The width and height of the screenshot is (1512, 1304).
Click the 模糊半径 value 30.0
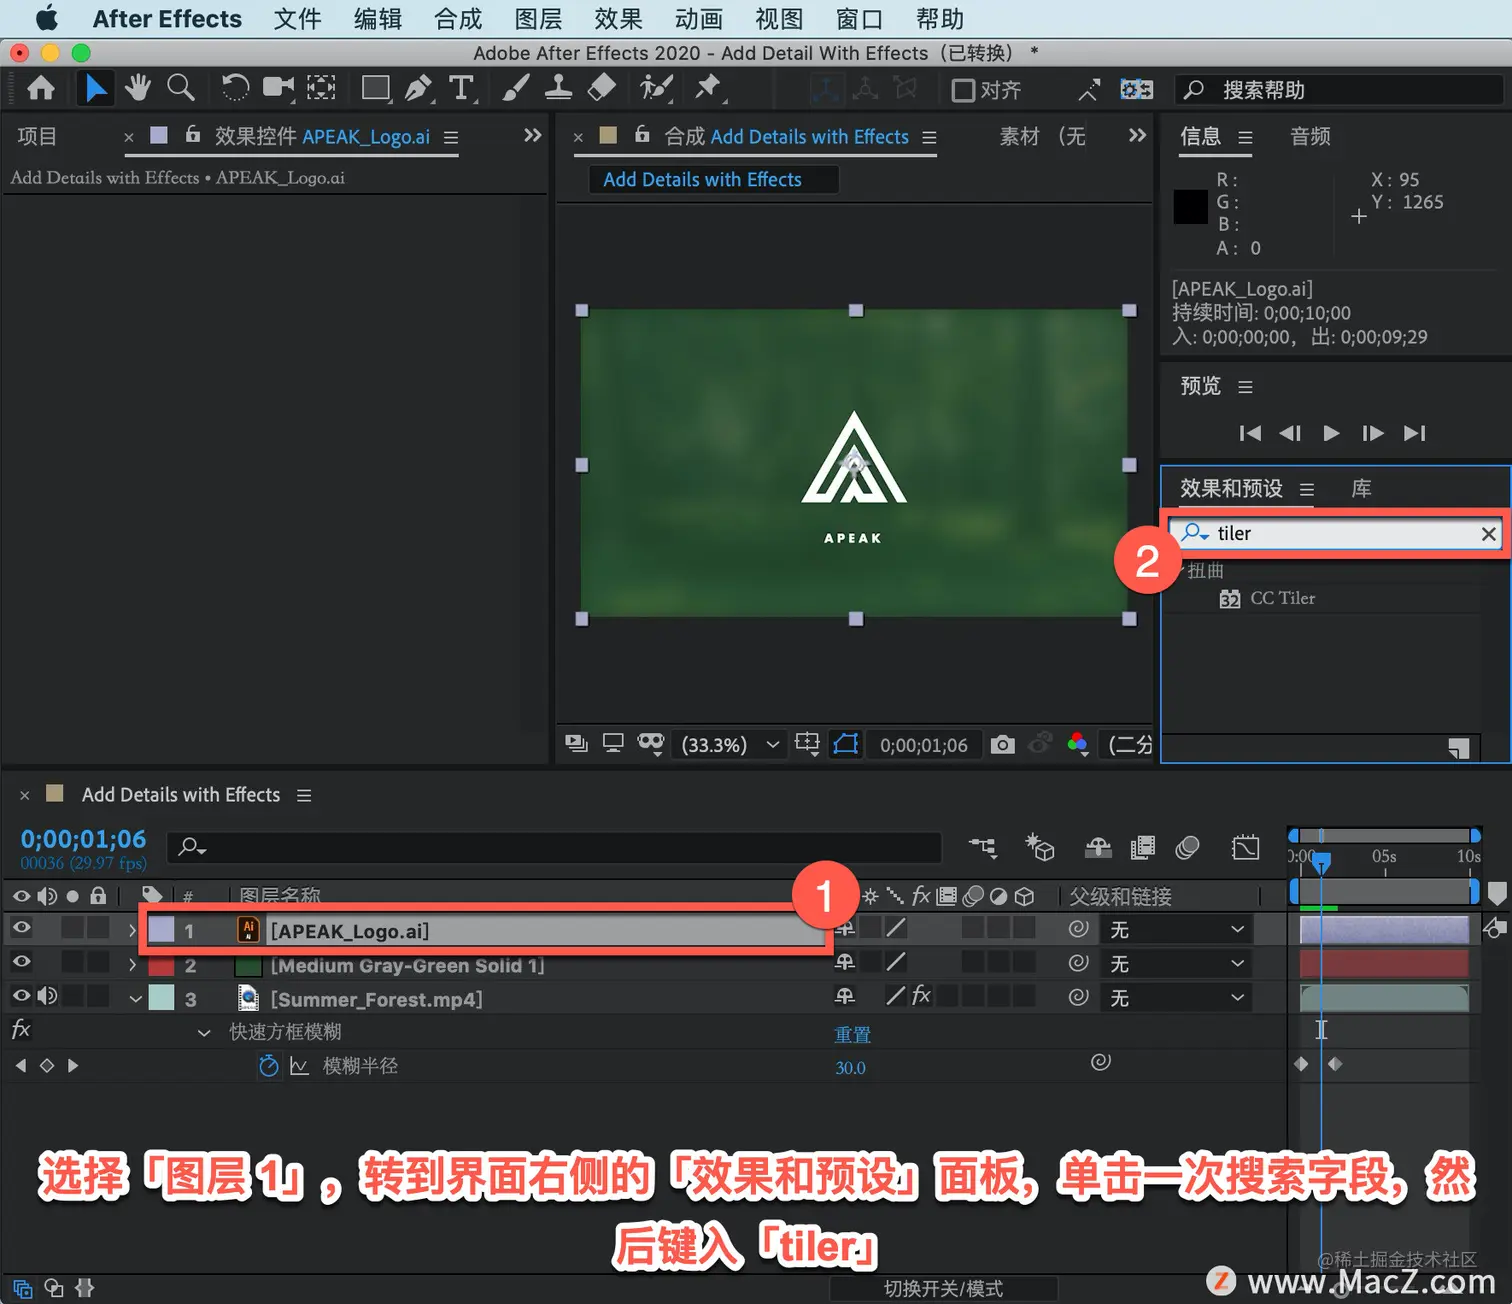tap(850, 1068)
